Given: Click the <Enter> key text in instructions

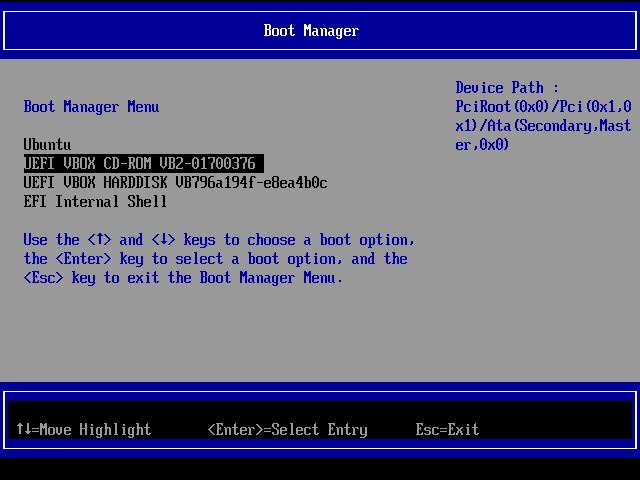Looking at the screenshot, I should coord(83,259).
